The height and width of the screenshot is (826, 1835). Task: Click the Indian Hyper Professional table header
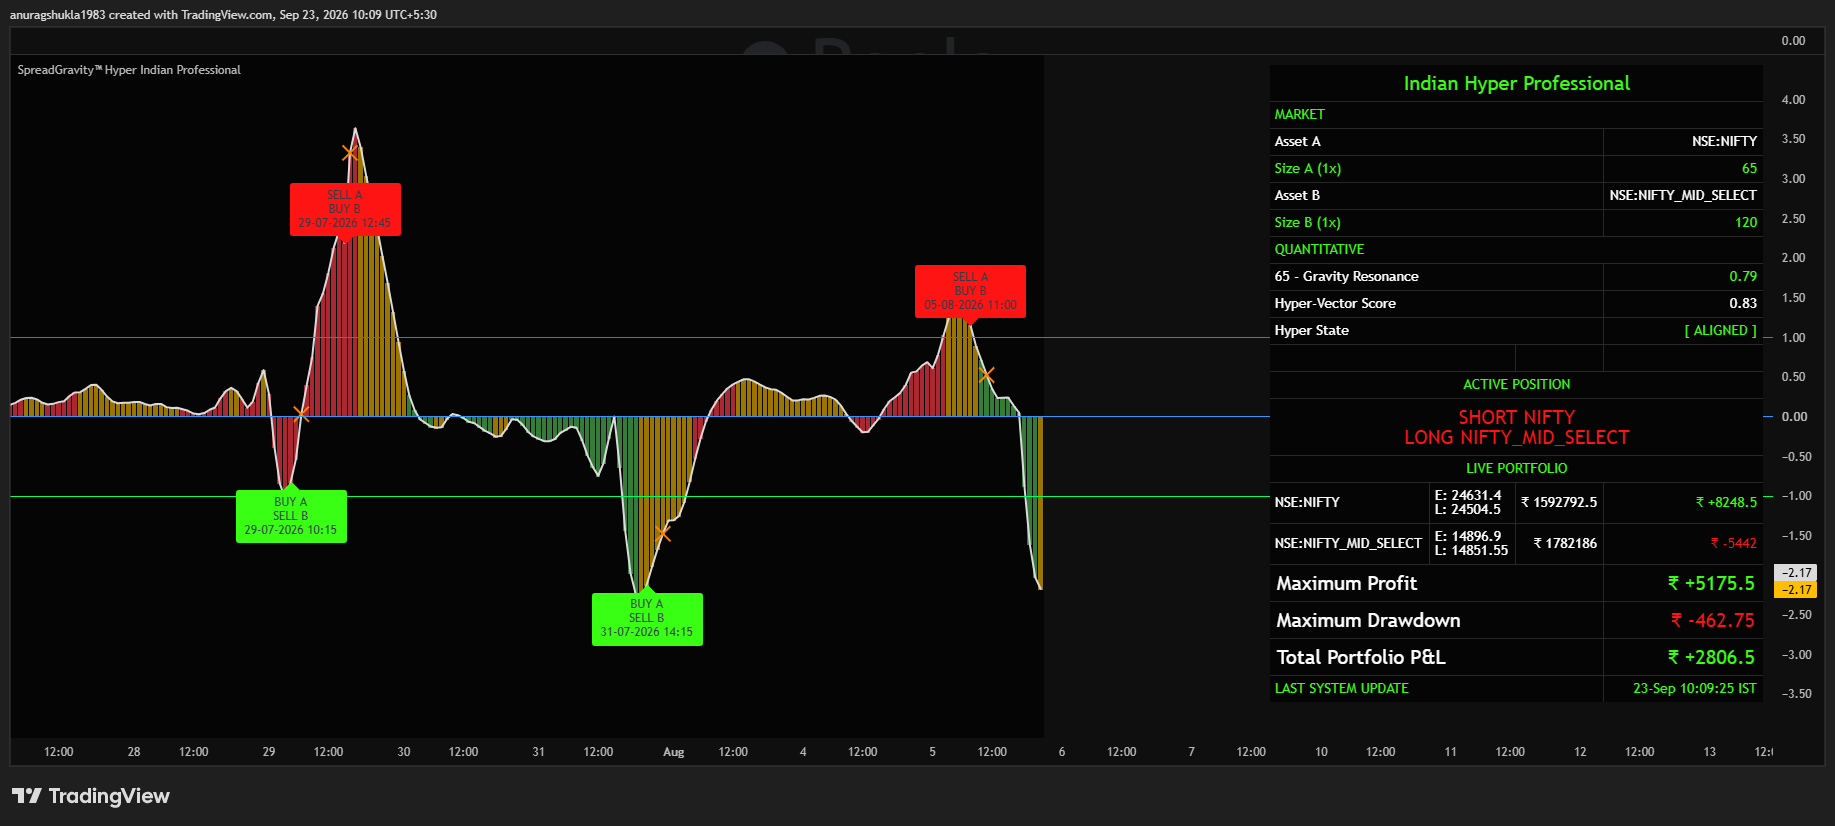point(1516,83)
